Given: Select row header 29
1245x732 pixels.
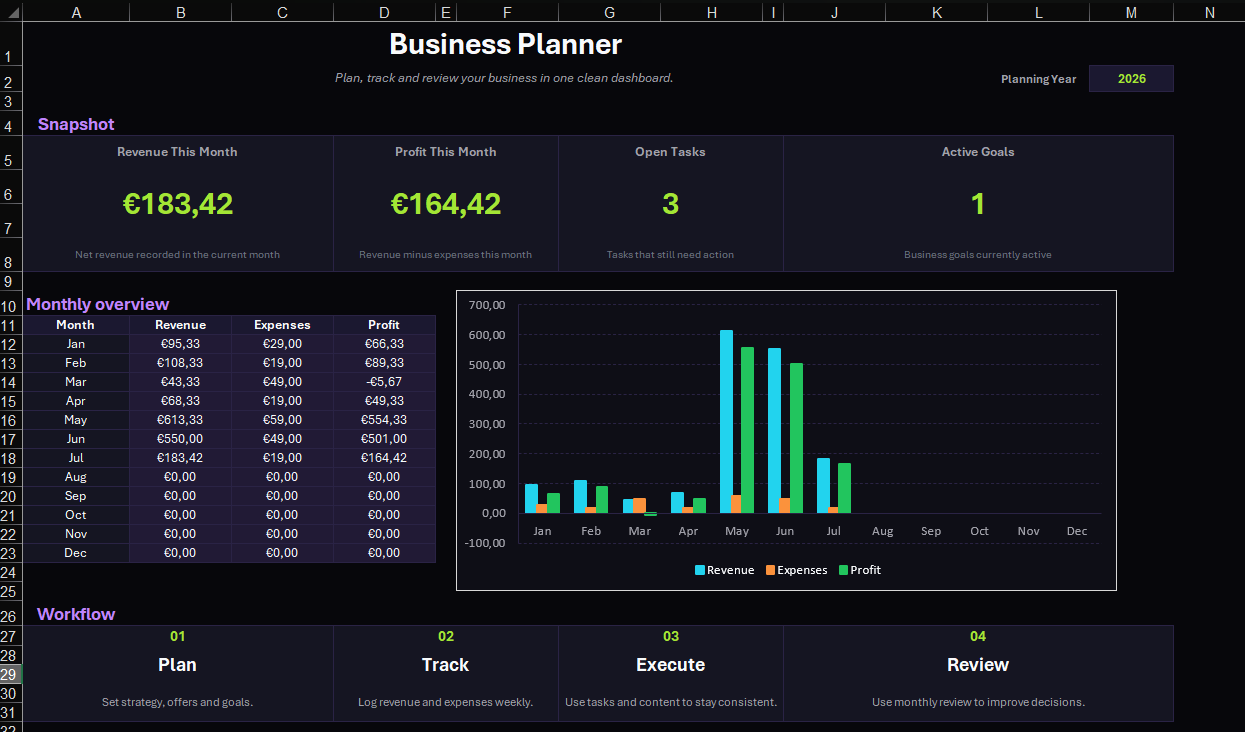Looking at the screenshot, I should pyautogui.click(x=10, y=674).
